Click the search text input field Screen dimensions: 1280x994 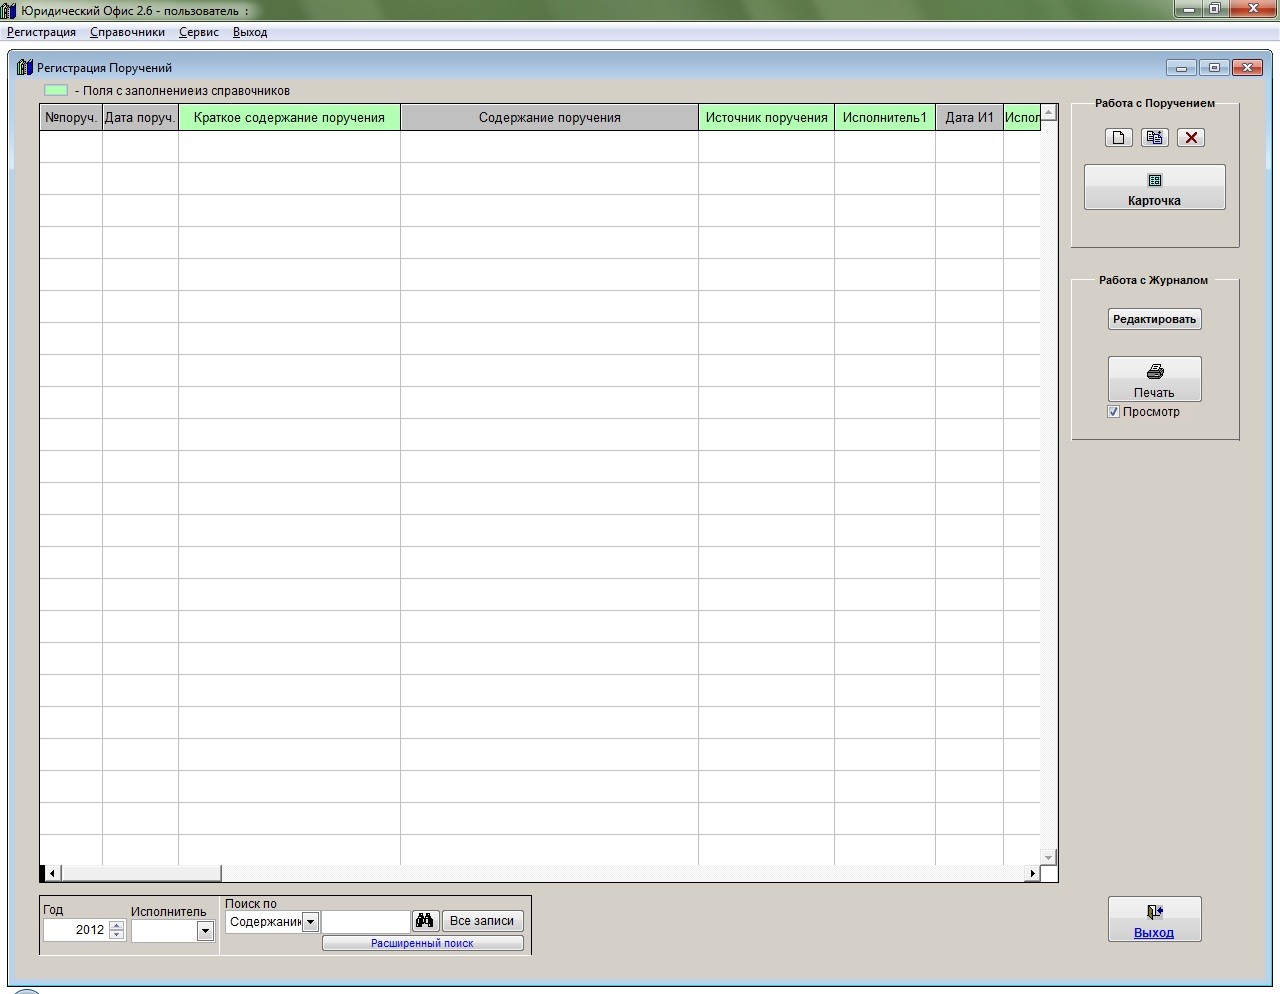[x=366, y=921]
